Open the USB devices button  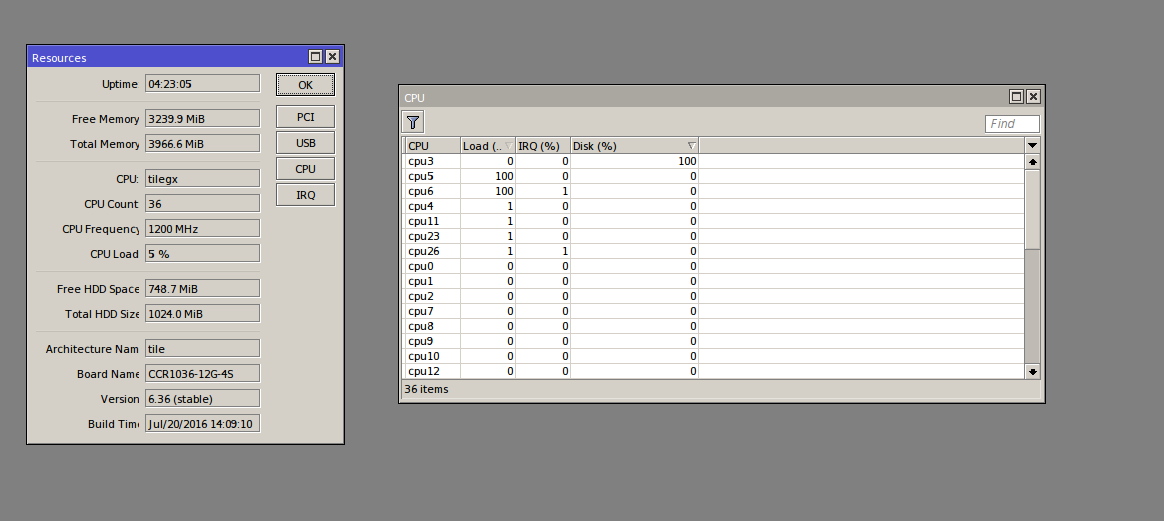305,142
